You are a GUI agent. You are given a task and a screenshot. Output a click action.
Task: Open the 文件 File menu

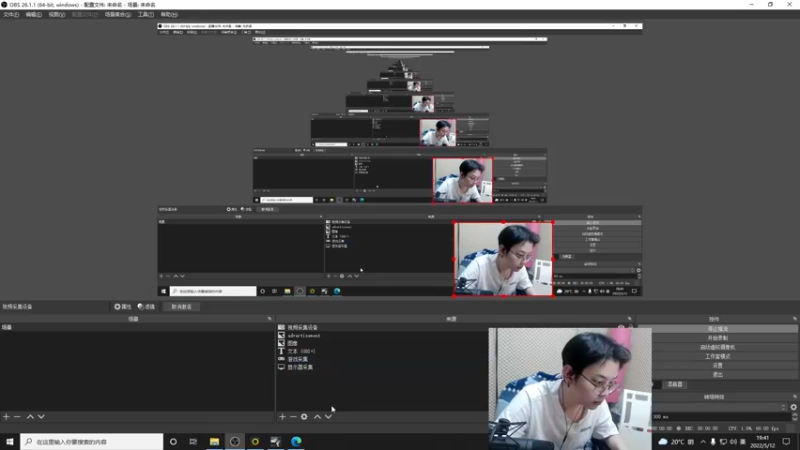point(11,15)
